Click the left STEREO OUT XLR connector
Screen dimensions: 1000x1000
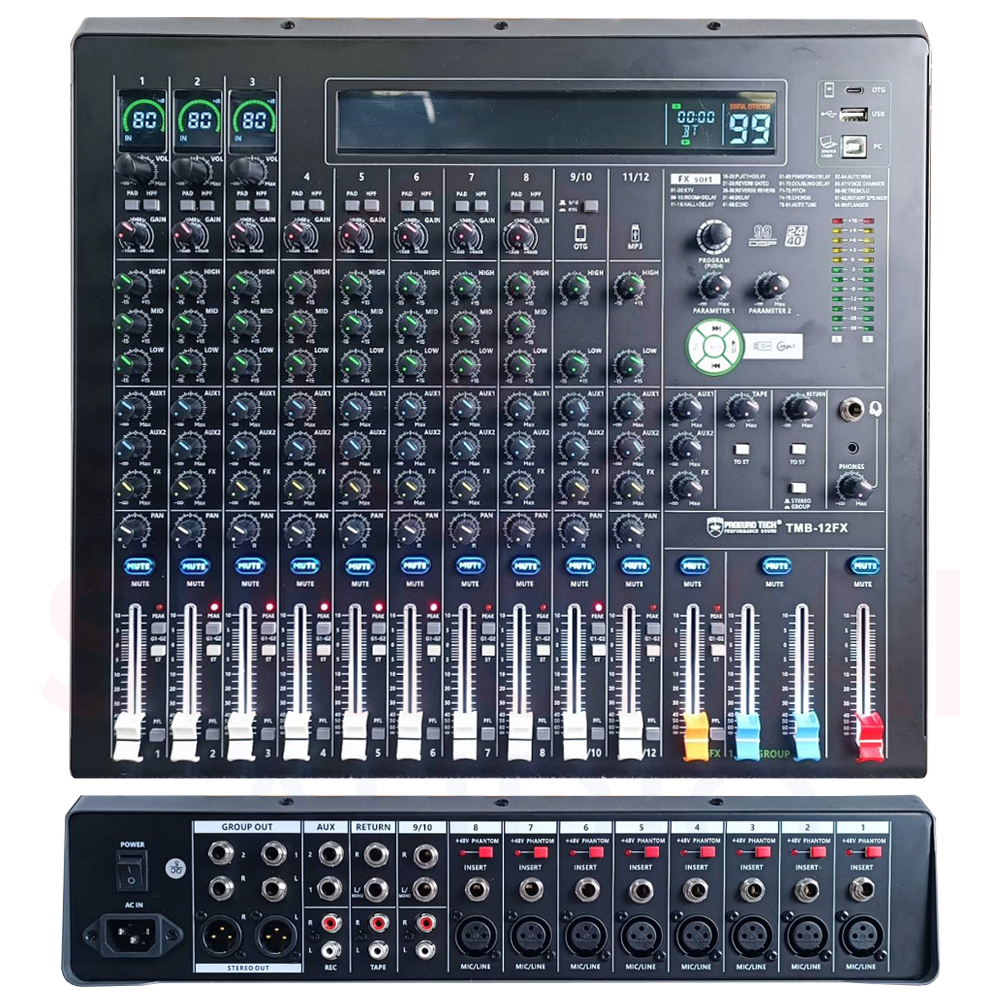(x=221, y=938)
